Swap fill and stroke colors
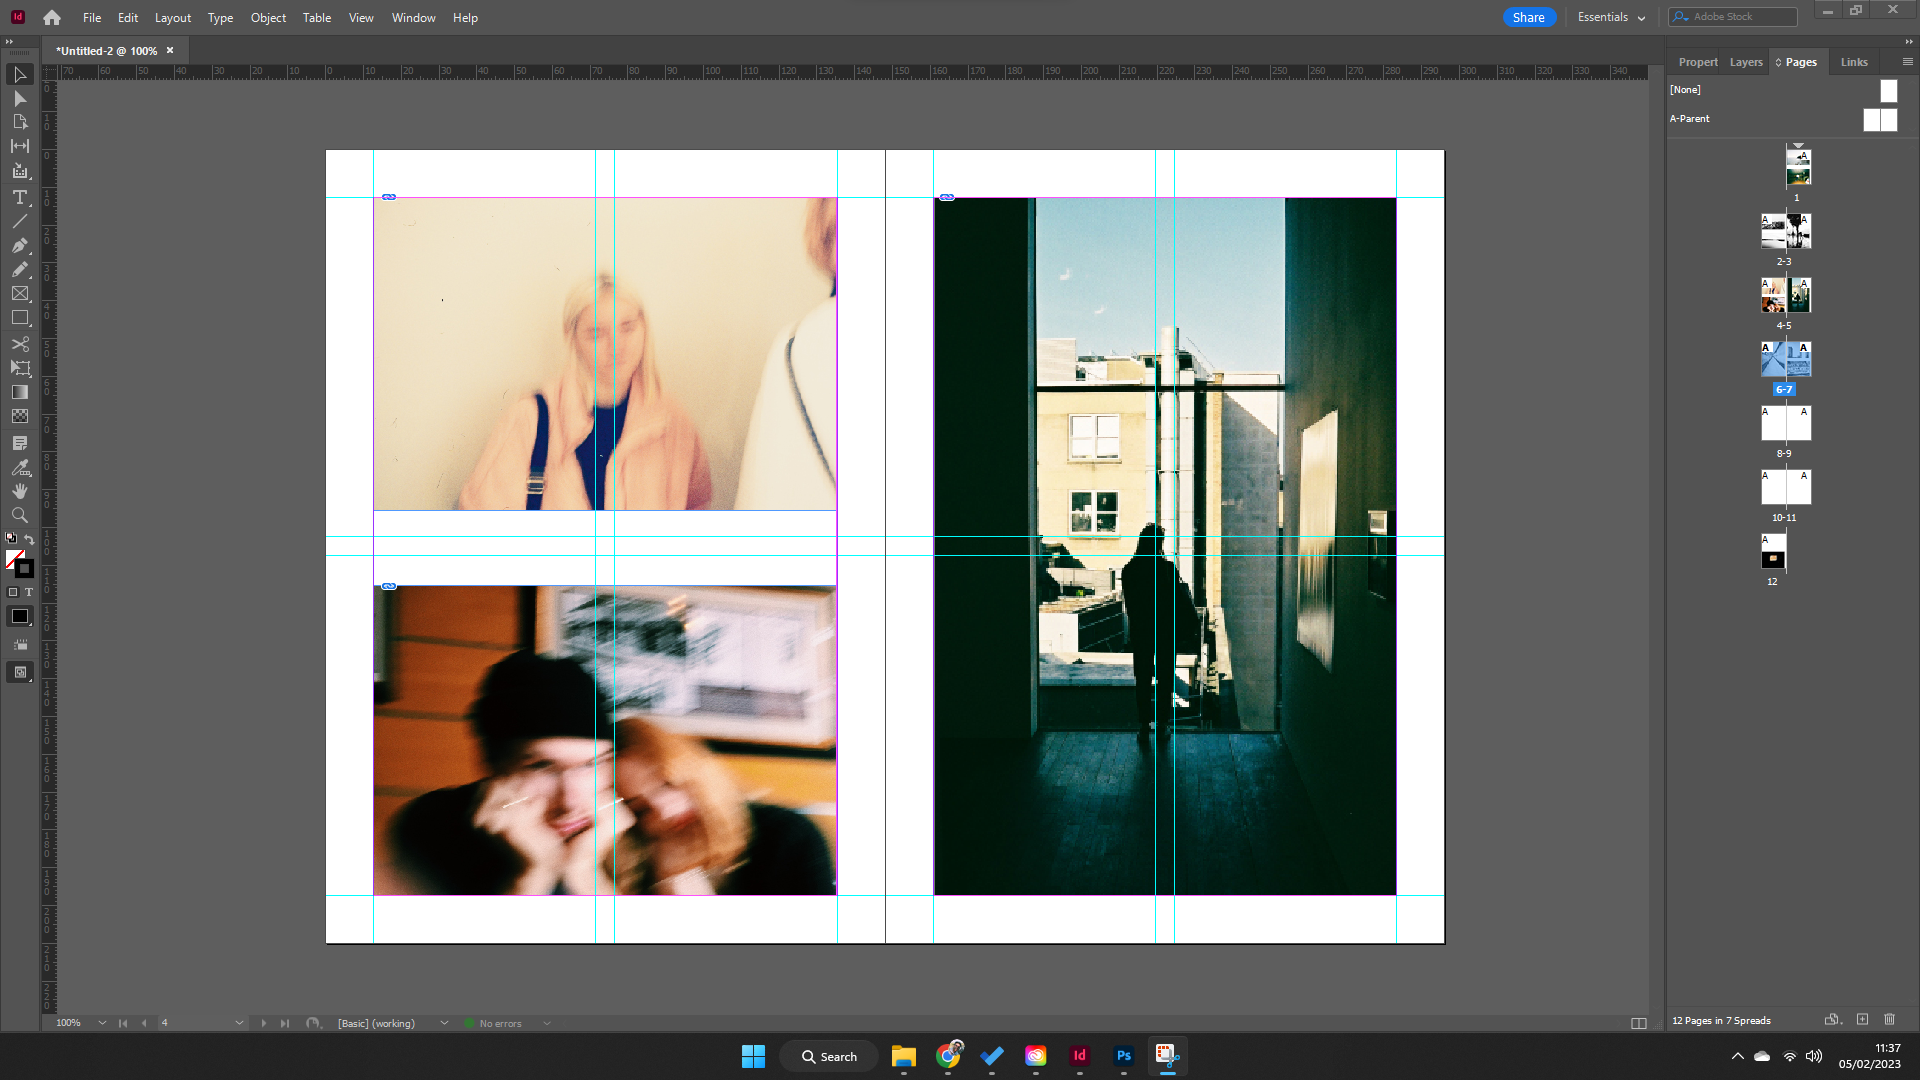This screenshot has width=1920, height=1080. click(29, 538)
